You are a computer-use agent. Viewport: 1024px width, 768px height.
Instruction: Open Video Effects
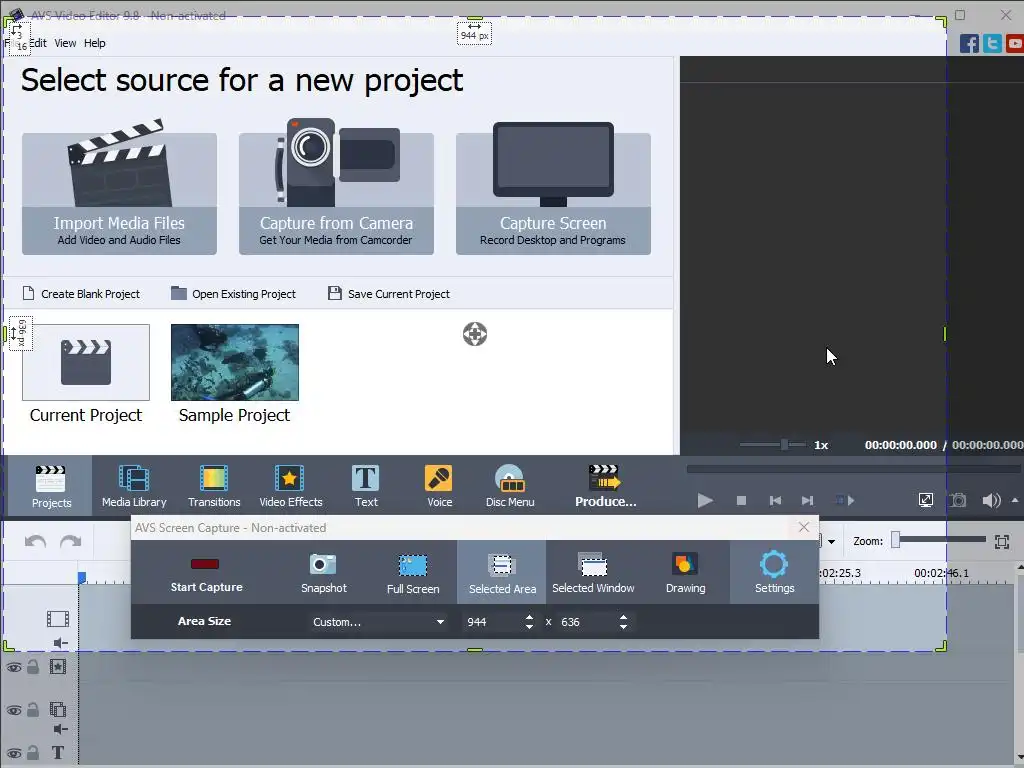click(x=291, y=486)
